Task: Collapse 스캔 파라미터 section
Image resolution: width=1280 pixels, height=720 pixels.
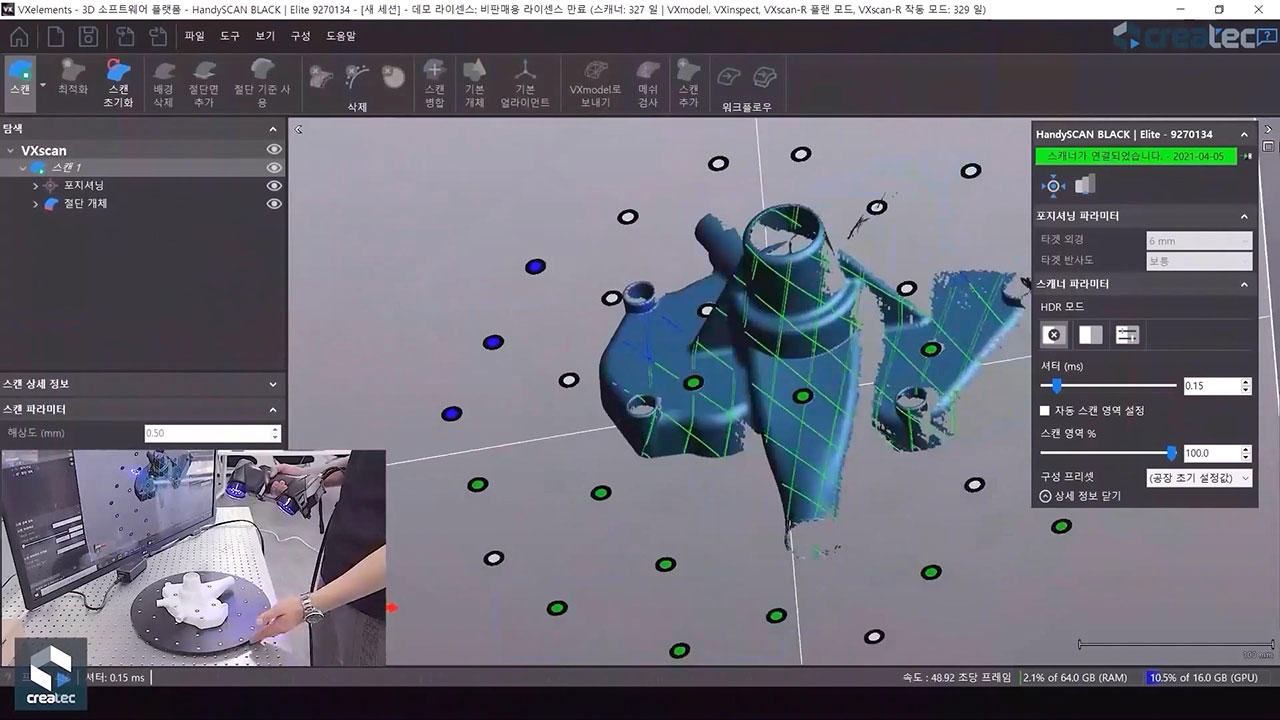Action: click(x=273, y=409)
